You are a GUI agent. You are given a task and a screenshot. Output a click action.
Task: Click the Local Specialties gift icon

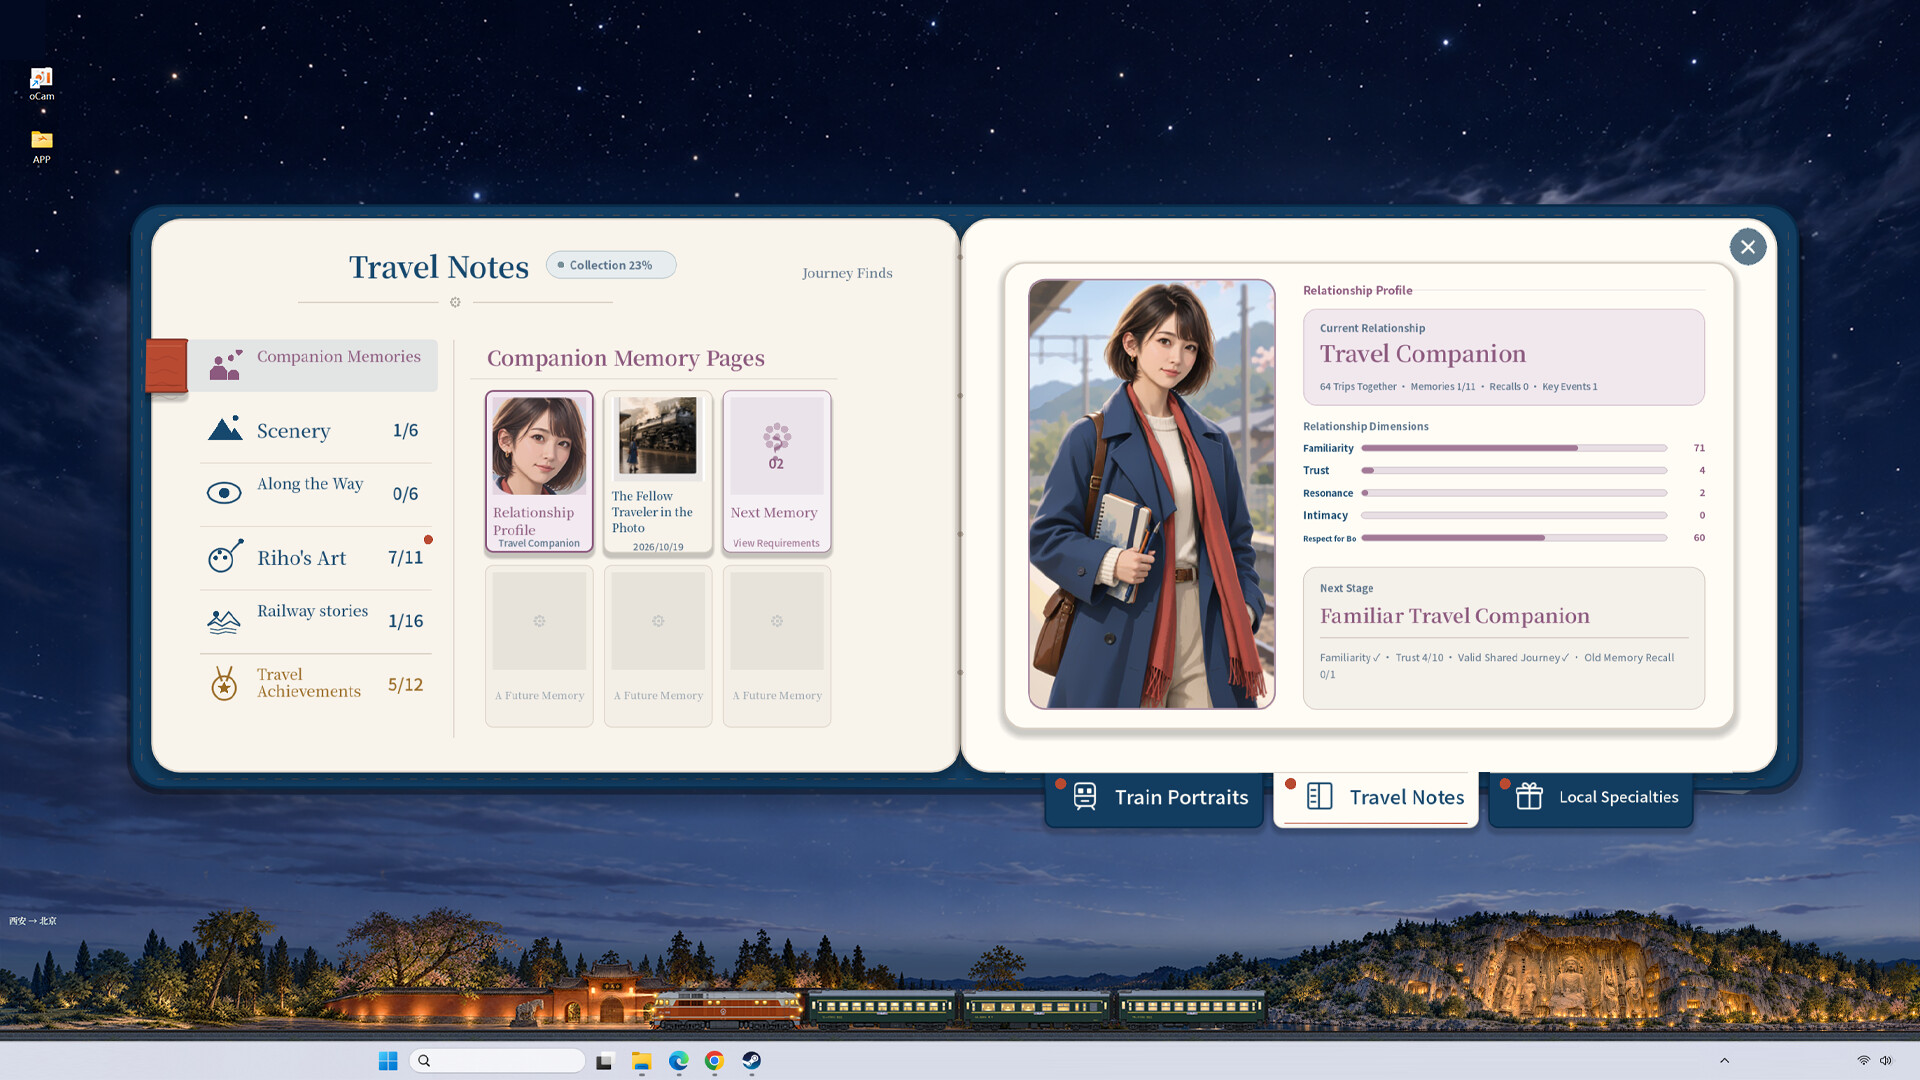pyautogui.click(x=1529, y=796)
